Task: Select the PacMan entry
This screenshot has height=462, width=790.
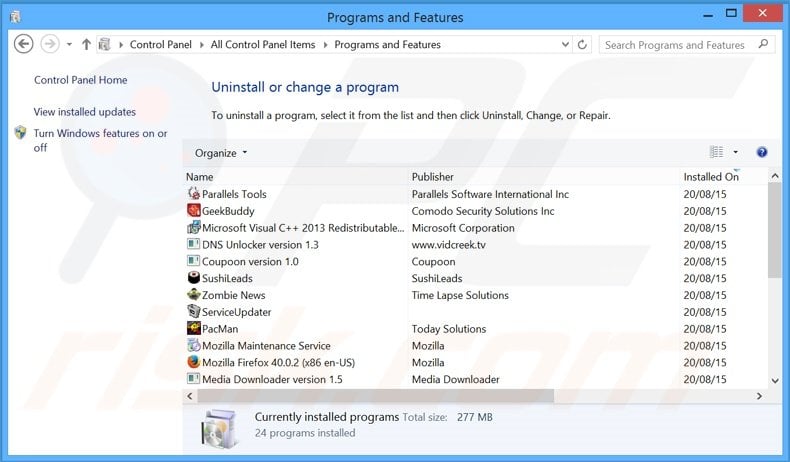Action: pyautogui.click(x=220, y=329)
